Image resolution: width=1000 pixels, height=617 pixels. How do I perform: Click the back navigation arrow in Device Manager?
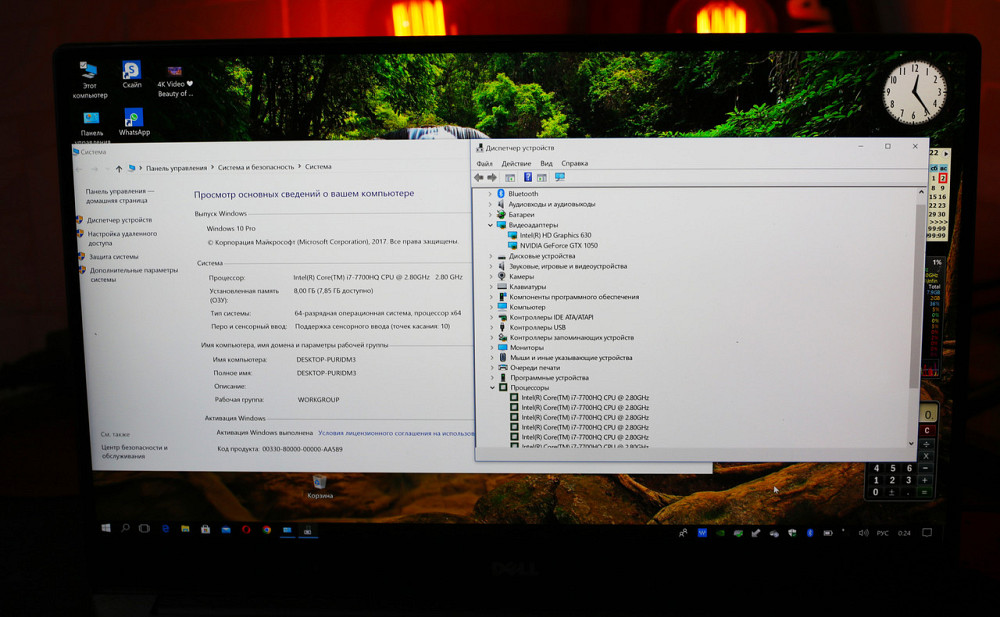(x=478, y=177)
